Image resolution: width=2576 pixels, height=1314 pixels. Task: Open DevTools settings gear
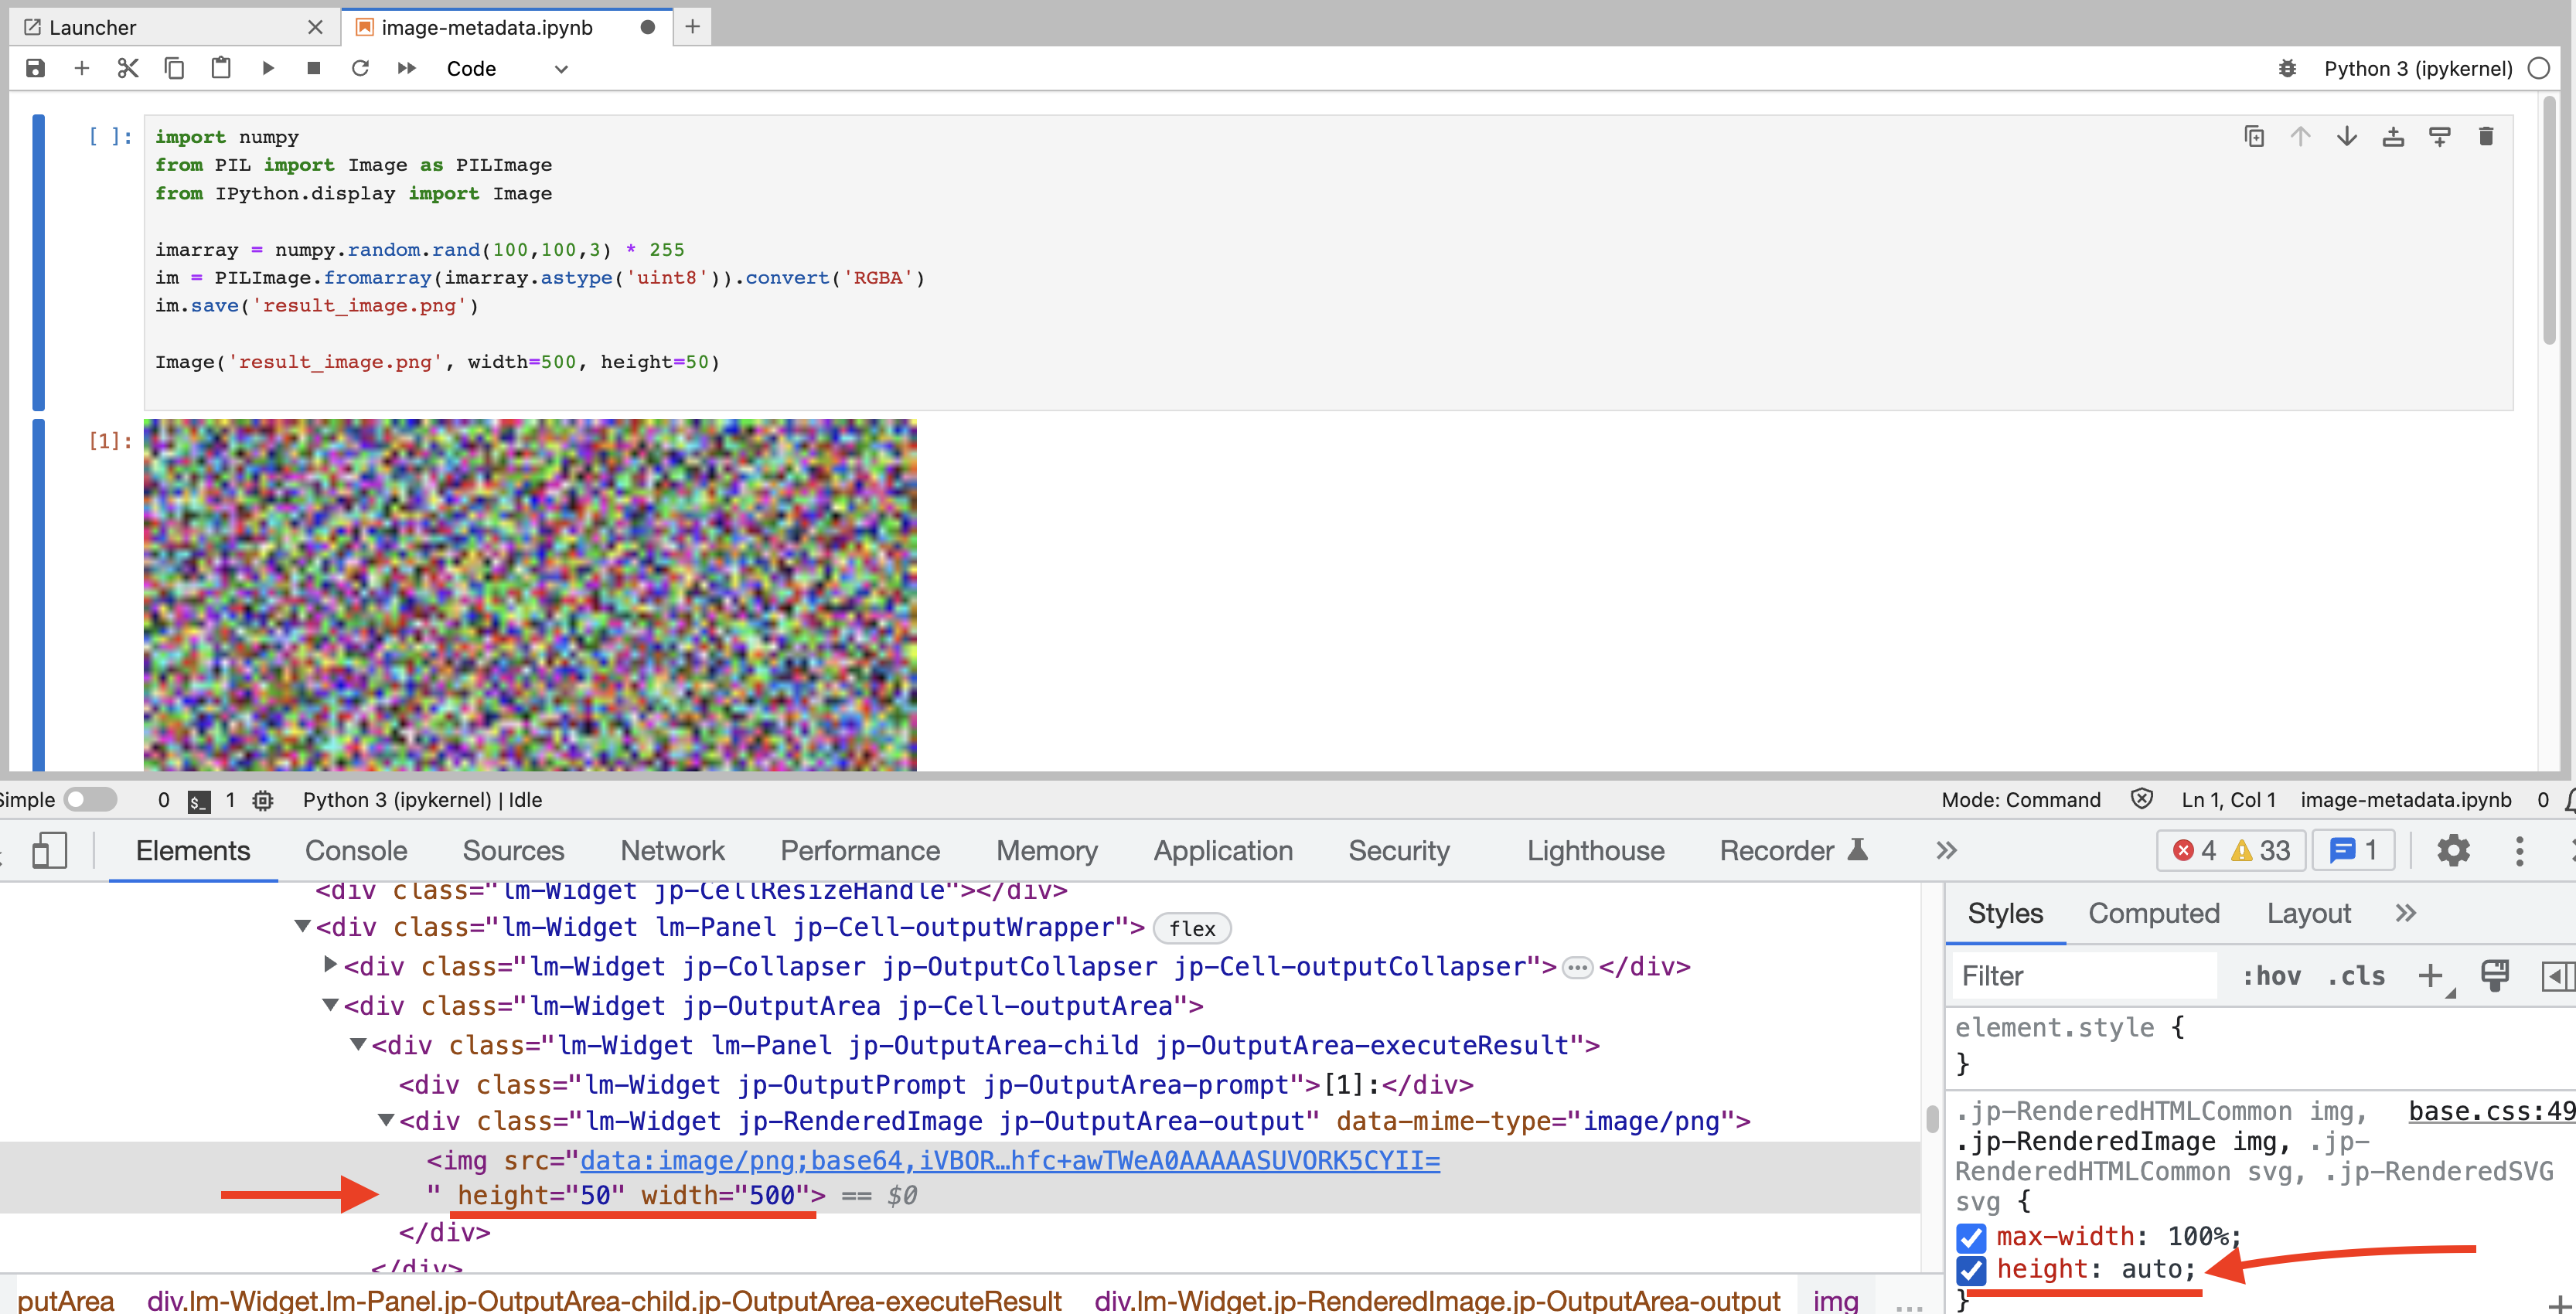coord(2453,851)
